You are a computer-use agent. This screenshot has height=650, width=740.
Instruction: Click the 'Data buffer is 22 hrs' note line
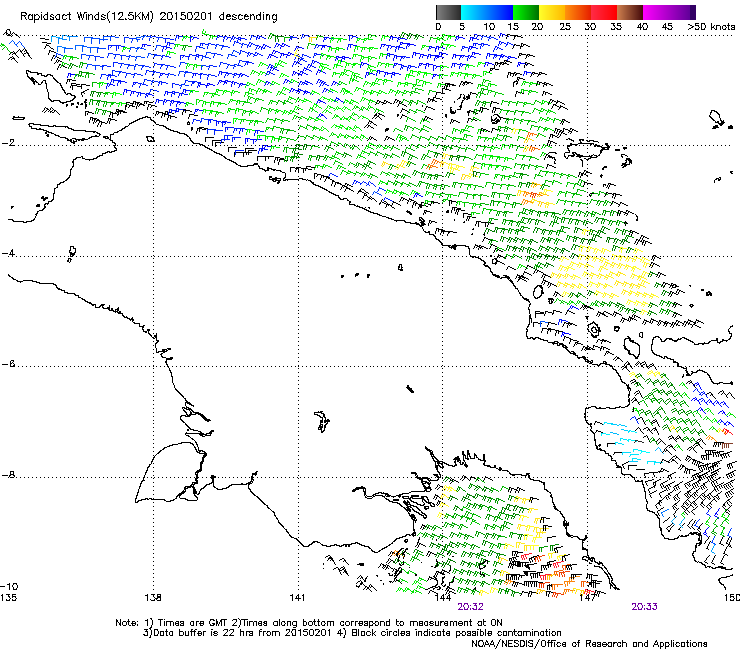coord(352,633)
